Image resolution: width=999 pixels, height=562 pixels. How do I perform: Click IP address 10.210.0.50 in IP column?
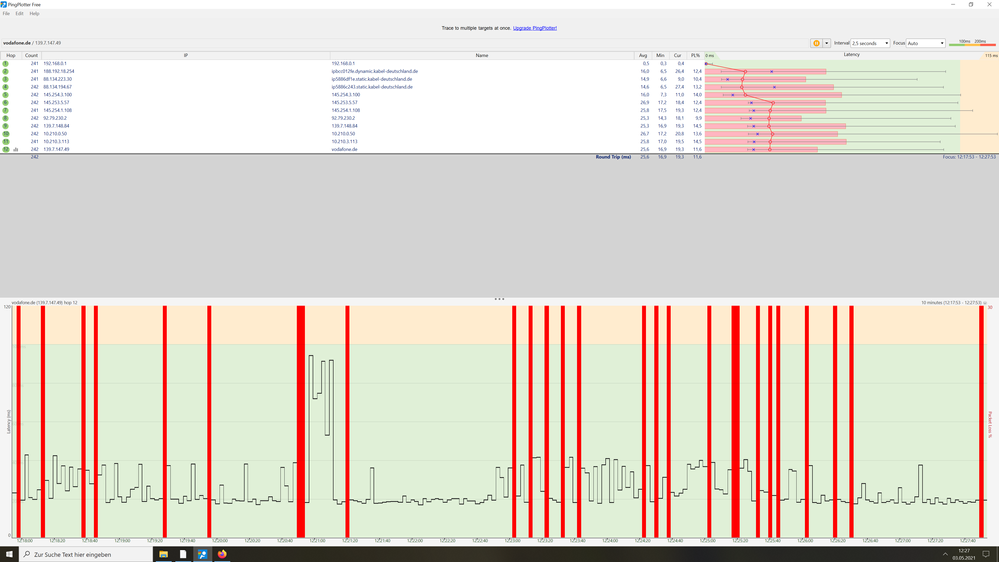point(55,134)
